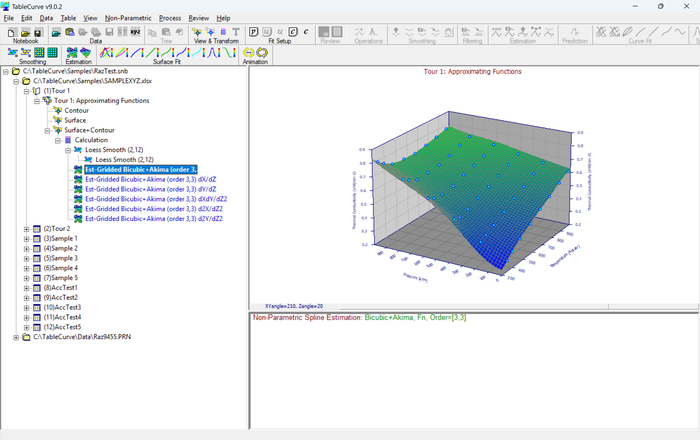This screenshot has width=700, height=440.
Task: Select Est-Gridded Bicubic+Akima d2Y/dZ2 item
Action: pos(154,219)
